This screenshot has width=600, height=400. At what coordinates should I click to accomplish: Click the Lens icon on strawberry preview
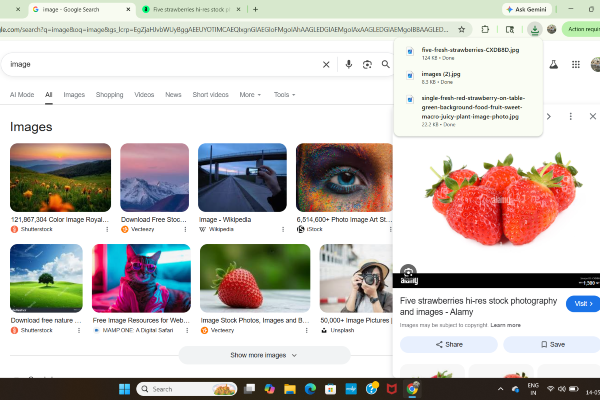[x=408, y=272]
